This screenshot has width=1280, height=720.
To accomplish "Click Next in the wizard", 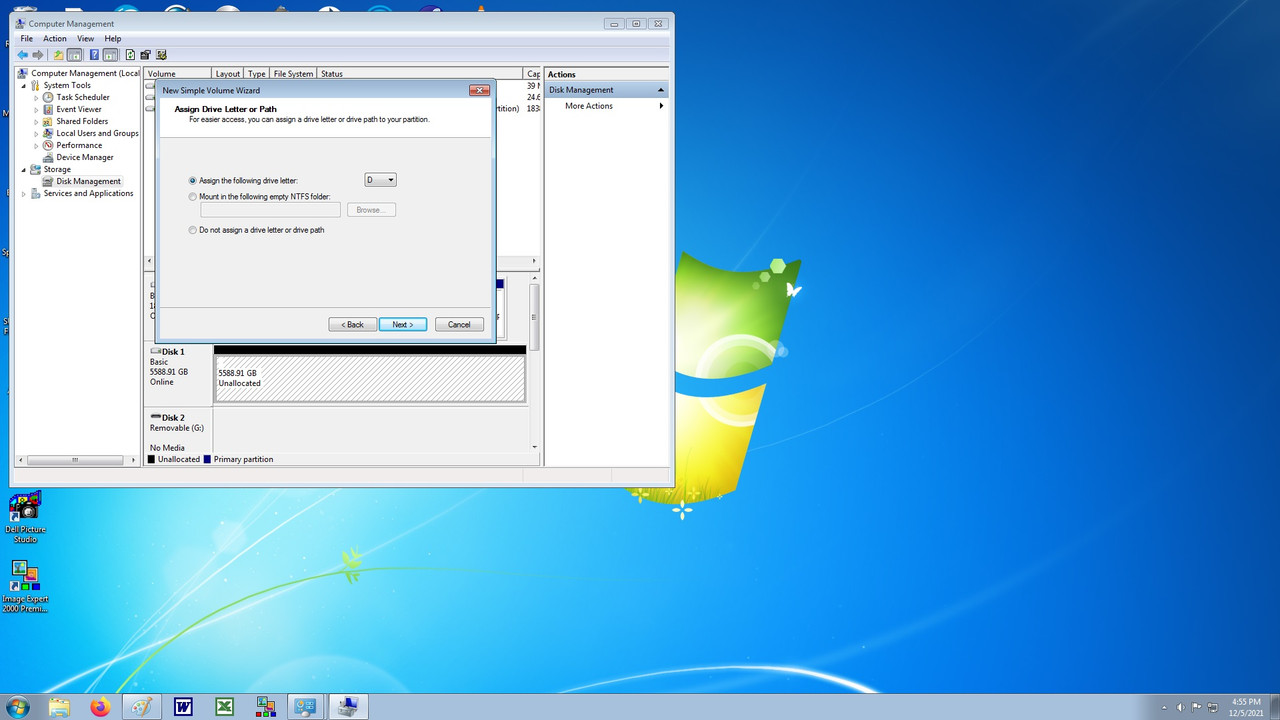I will tap(403, 324).
